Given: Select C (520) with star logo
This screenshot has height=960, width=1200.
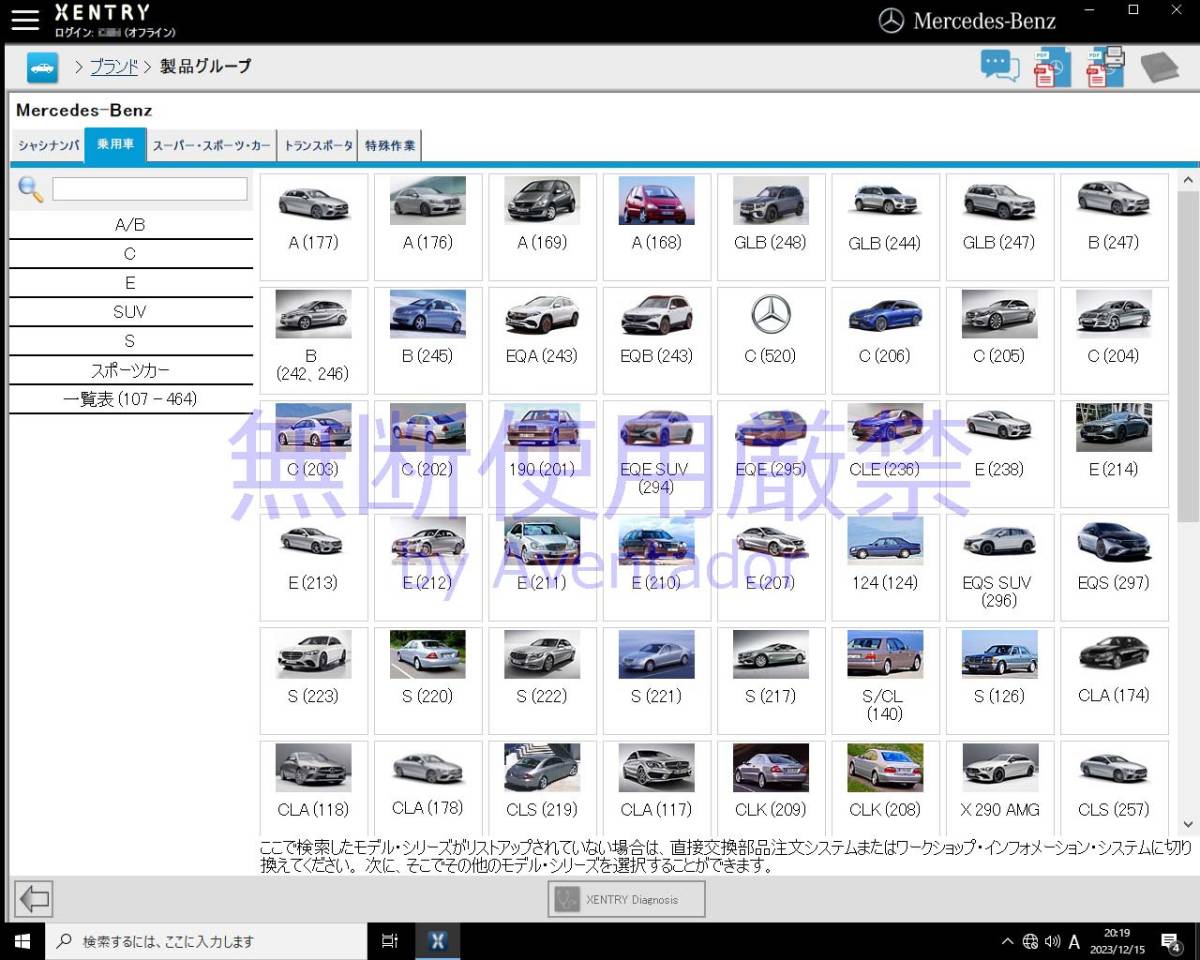Looking at the screenshot, I should click(x=771, y=340).
